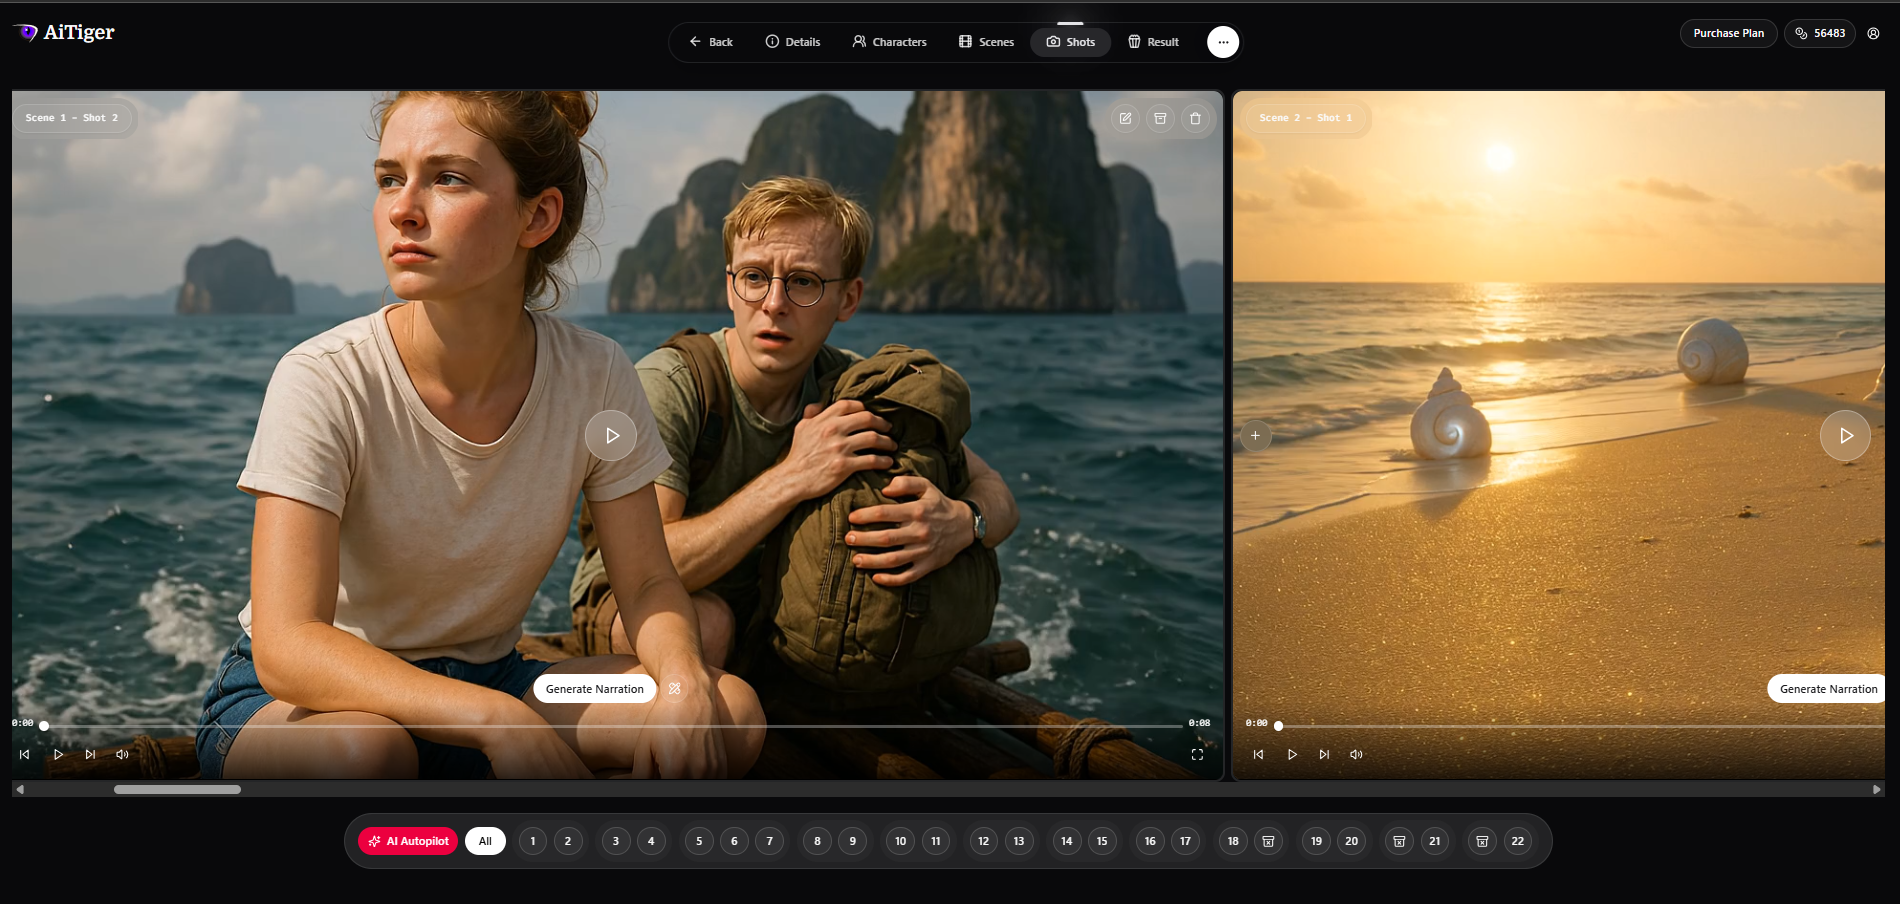Image resolution: width=1900 pixels, height=904 pixels.
Task: Edit Scene 1 Shot 2 with pencil icon
Action: coord(1125,118)
